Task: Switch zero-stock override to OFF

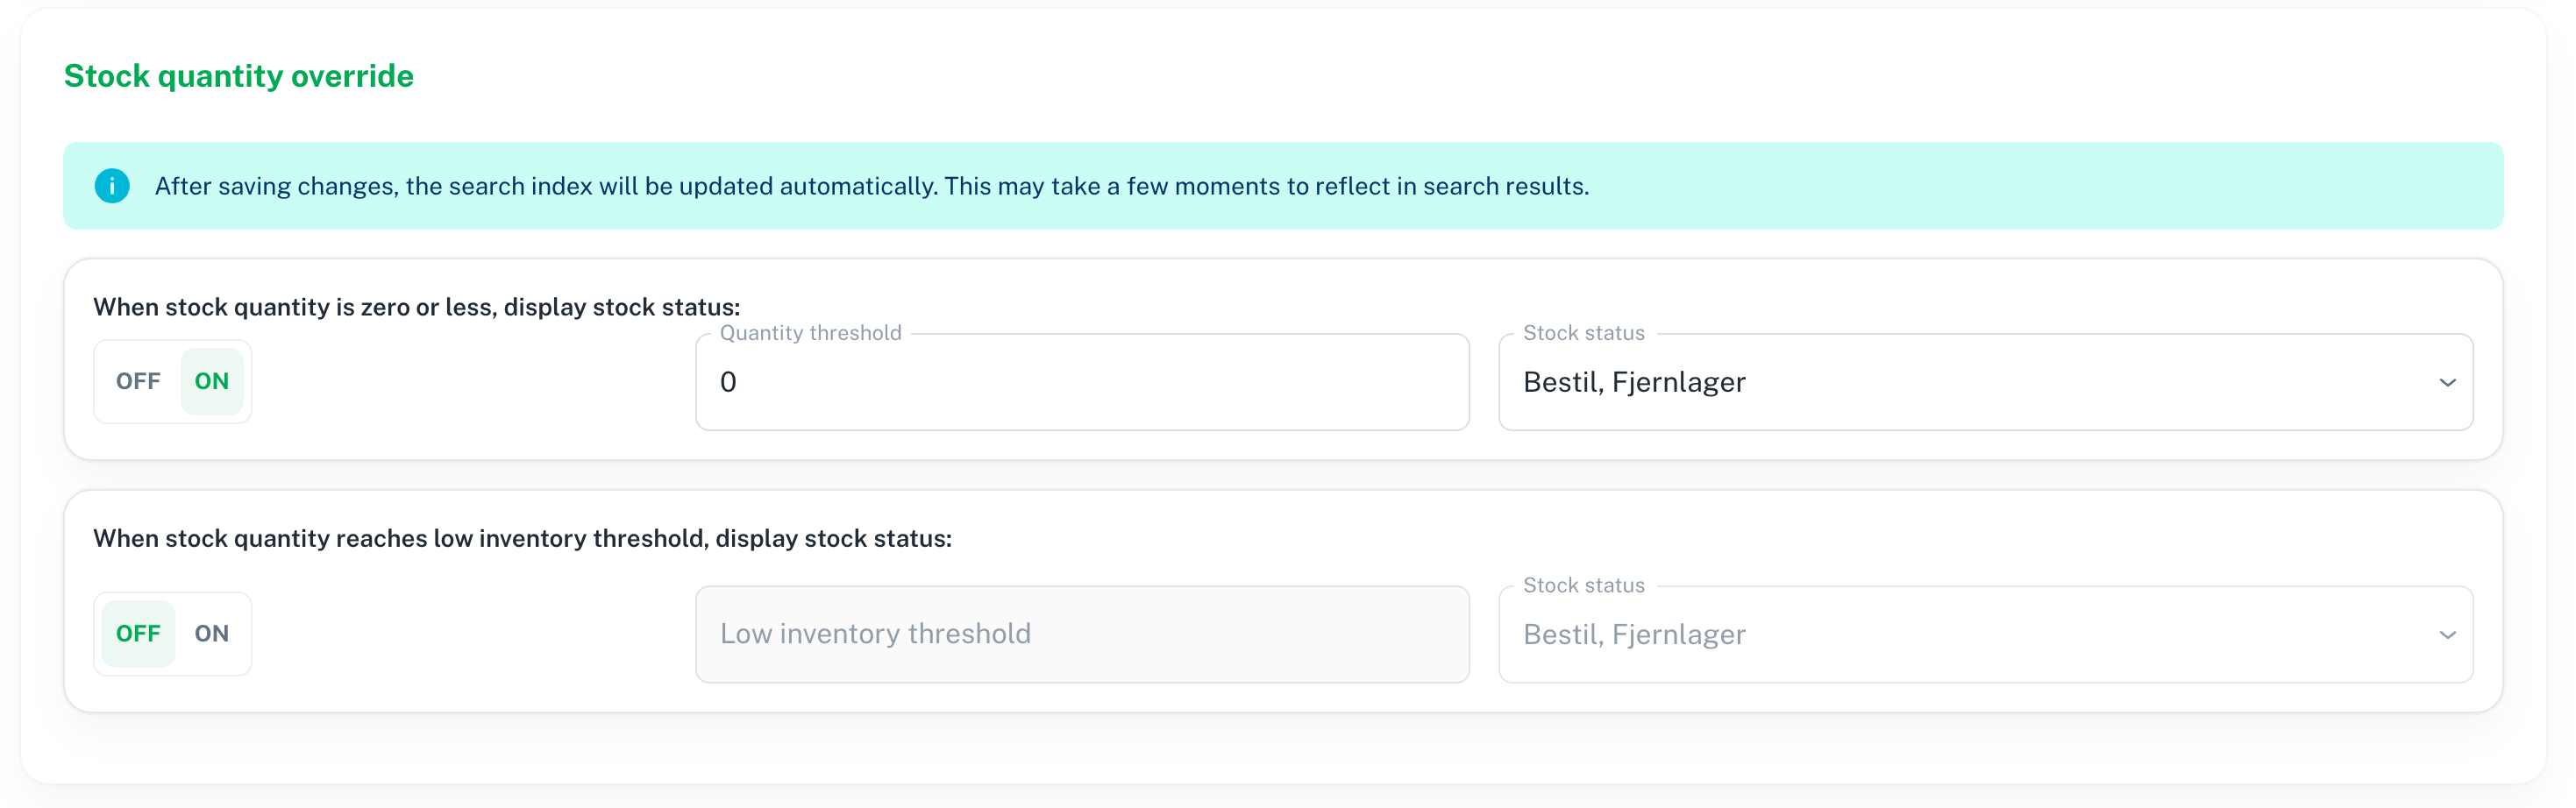Action: pyautogui.click(x=138, y=381)
